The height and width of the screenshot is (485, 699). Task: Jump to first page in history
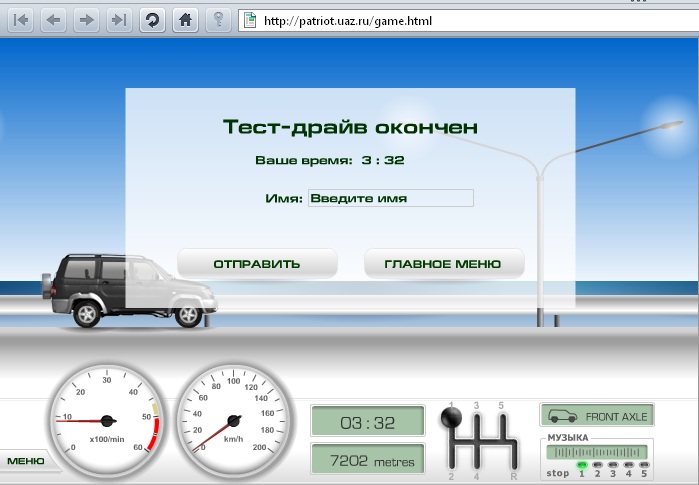22,19
